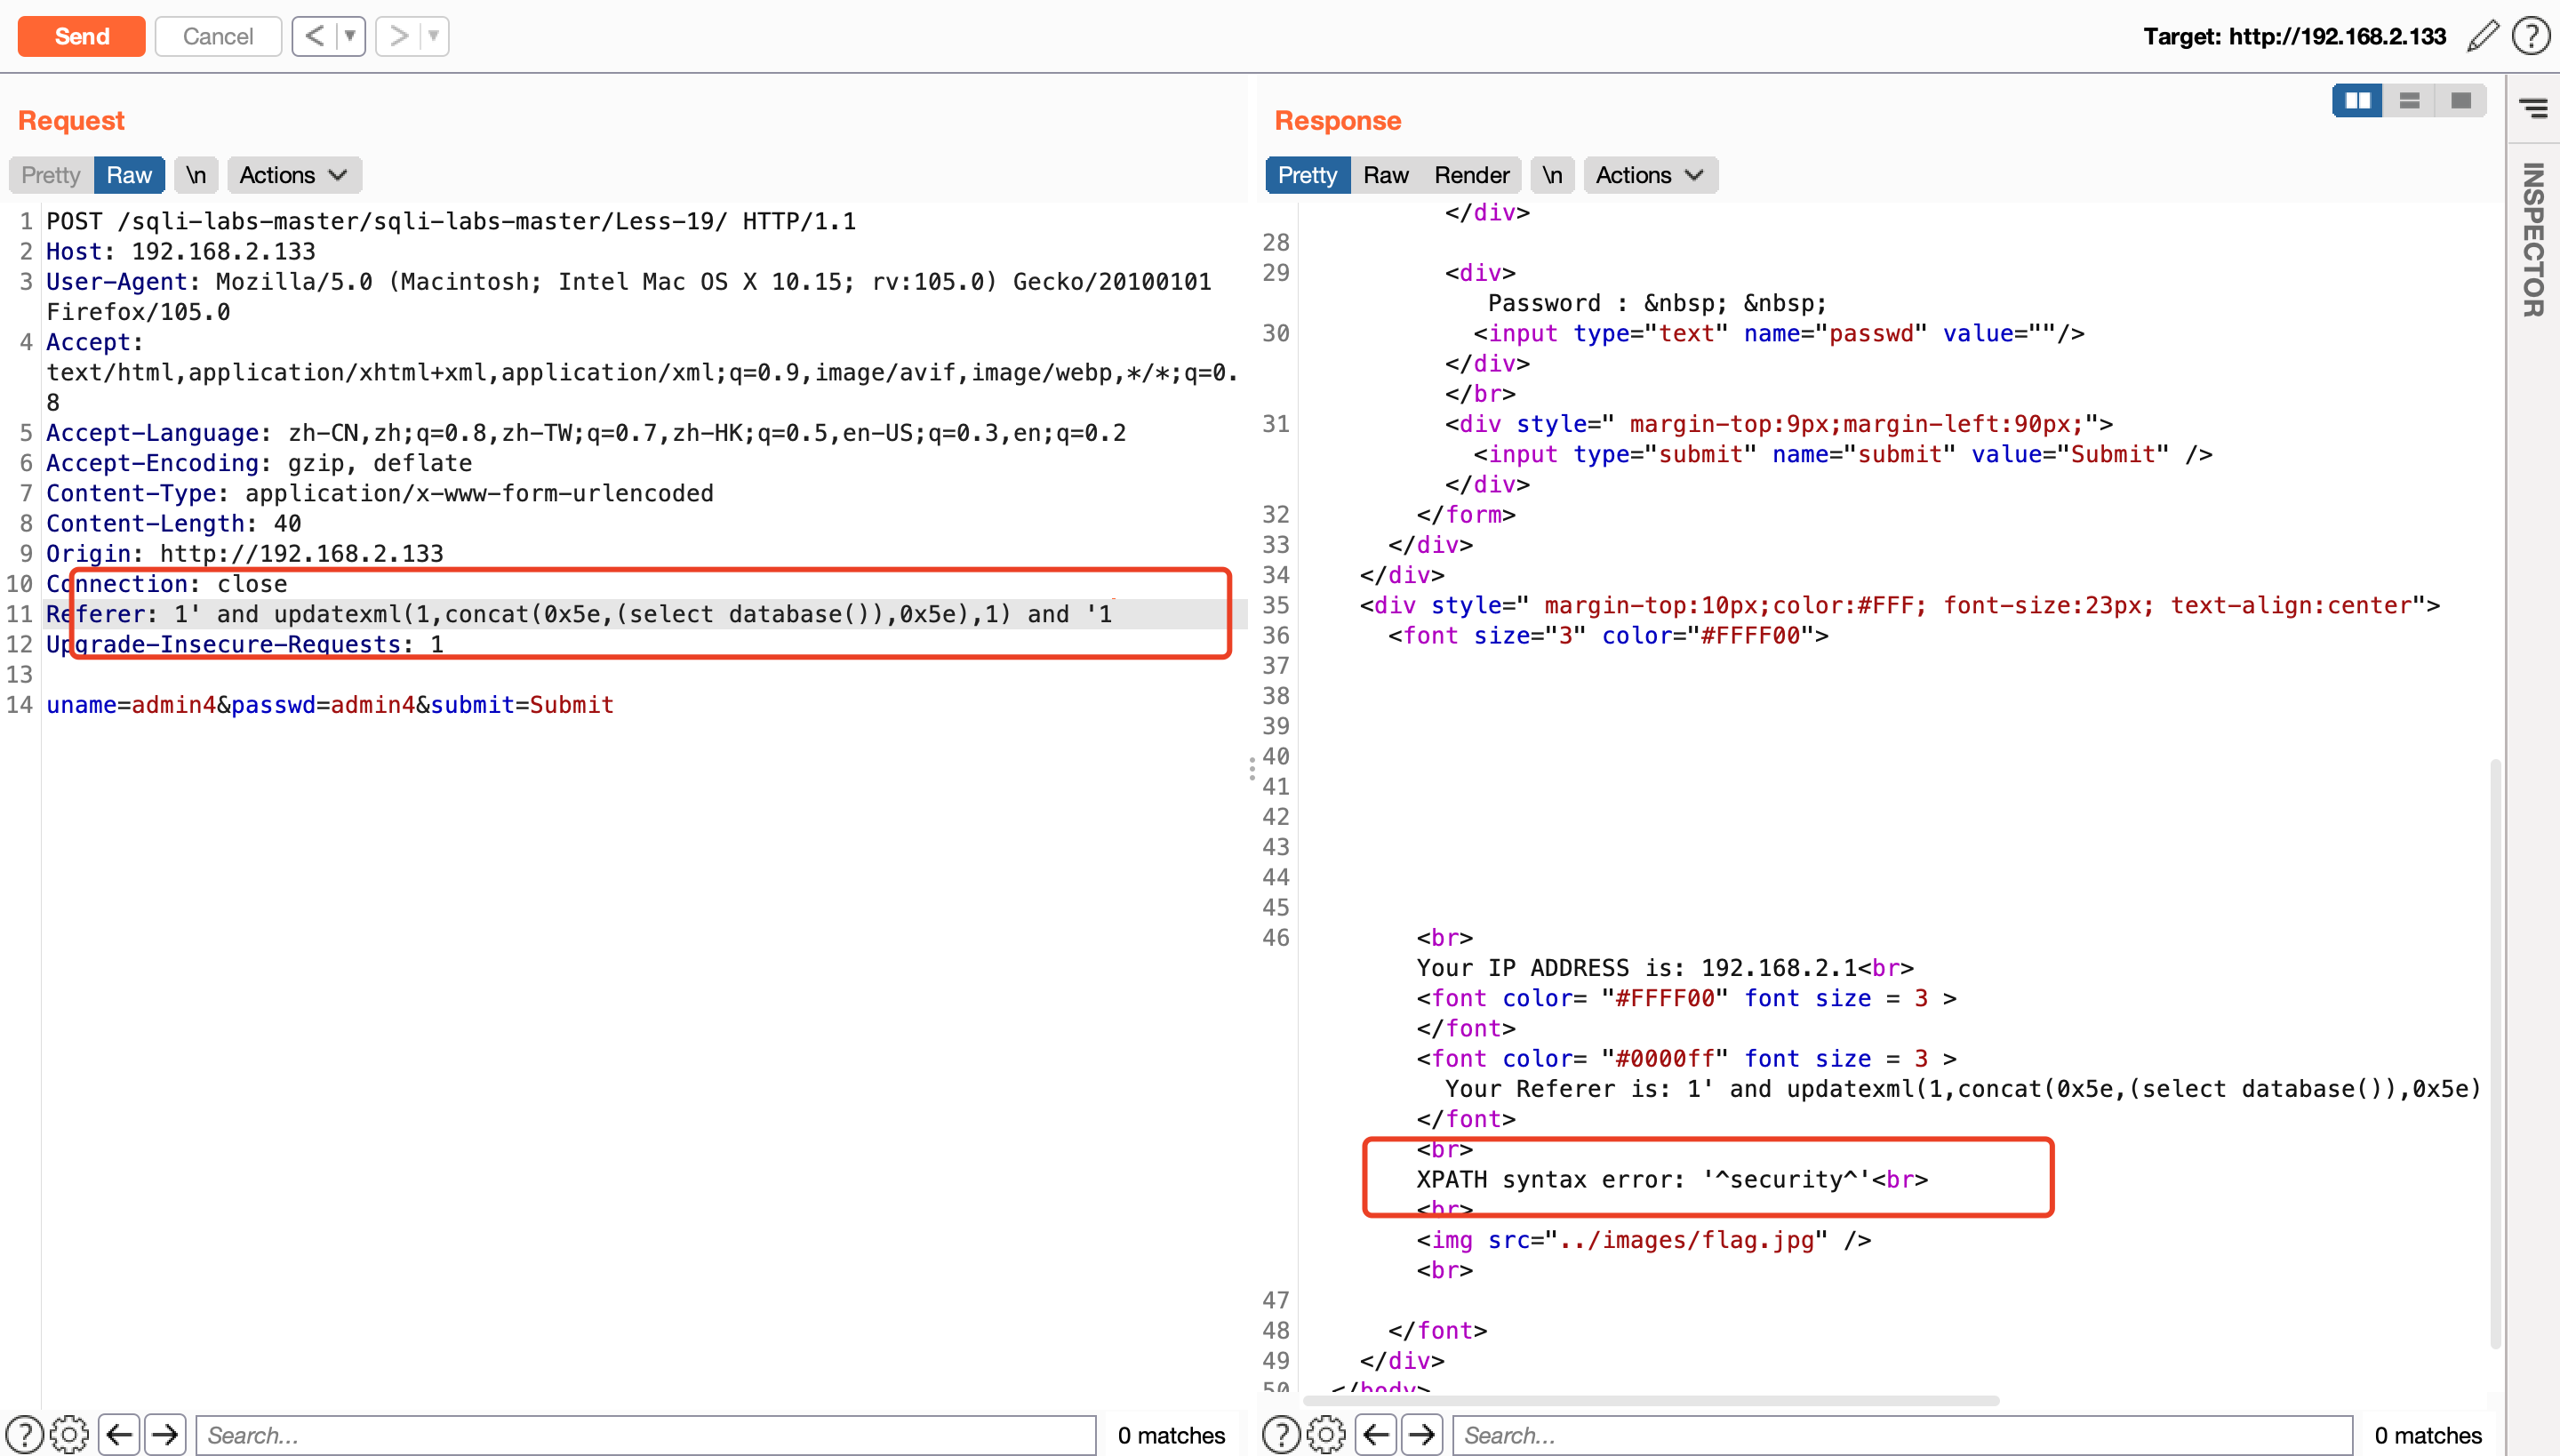Go to next request in history
This screenshot has width=2560, height=1456.
click(398, 36)
